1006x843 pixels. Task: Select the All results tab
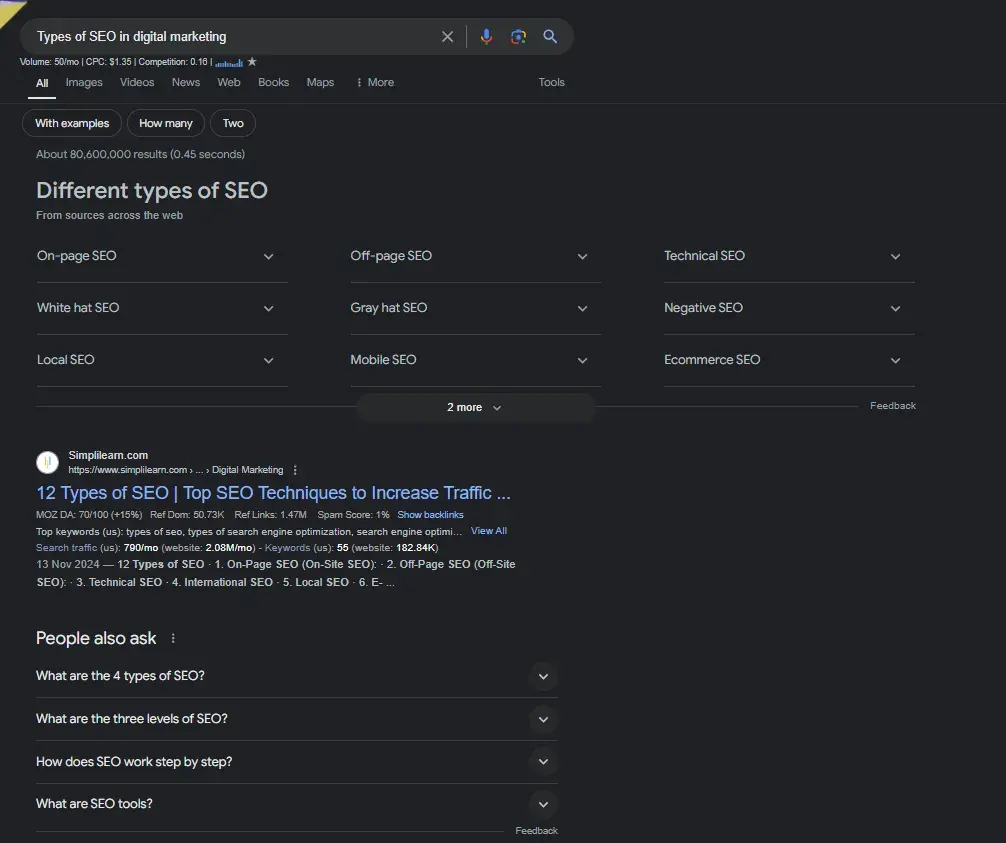(x=42, y=83)
